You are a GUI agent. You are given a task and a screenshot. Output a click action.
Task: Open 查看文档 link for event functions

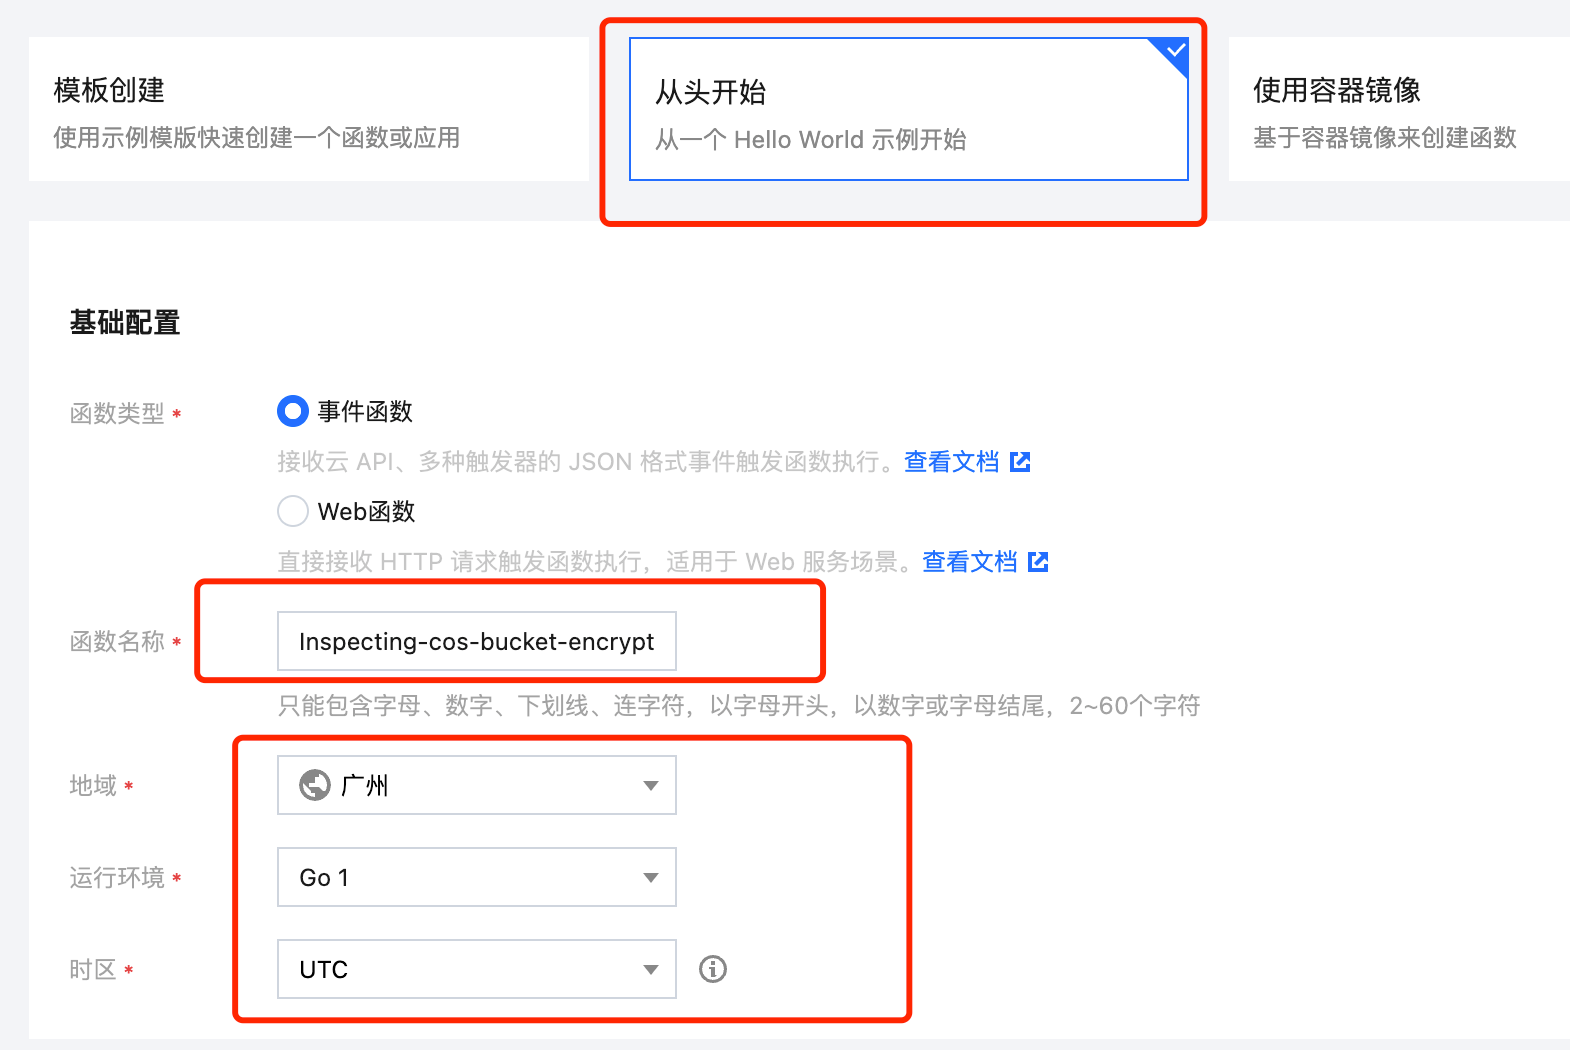pos(951,462)
